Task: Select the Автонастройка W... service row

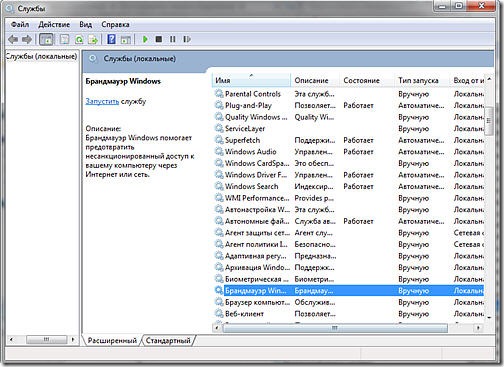Action: click(x=349, y=210)
